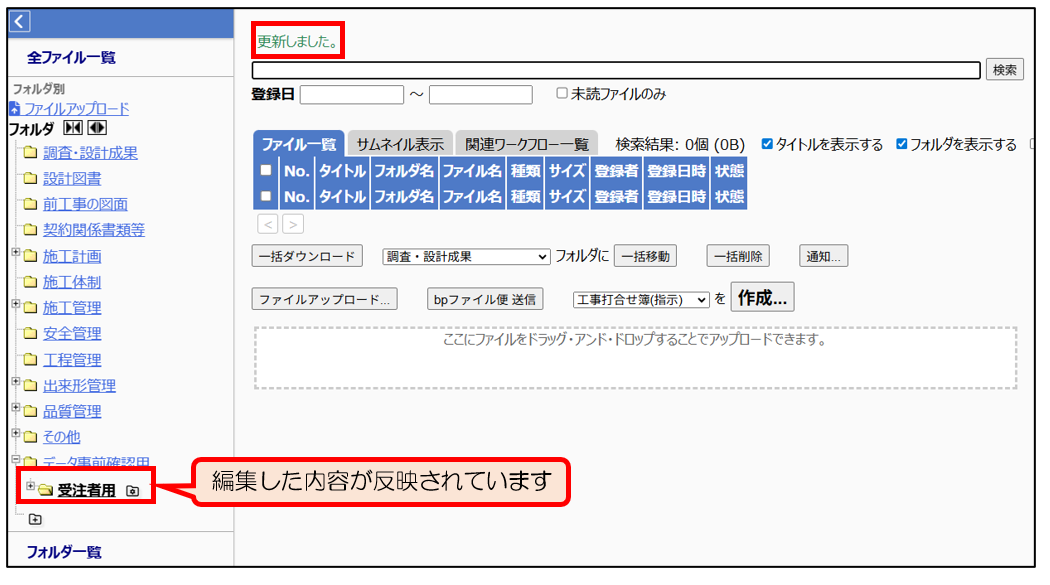Uncheck タイトルを表示する checkbox
Screen dimensions: 1050x585
767,144
